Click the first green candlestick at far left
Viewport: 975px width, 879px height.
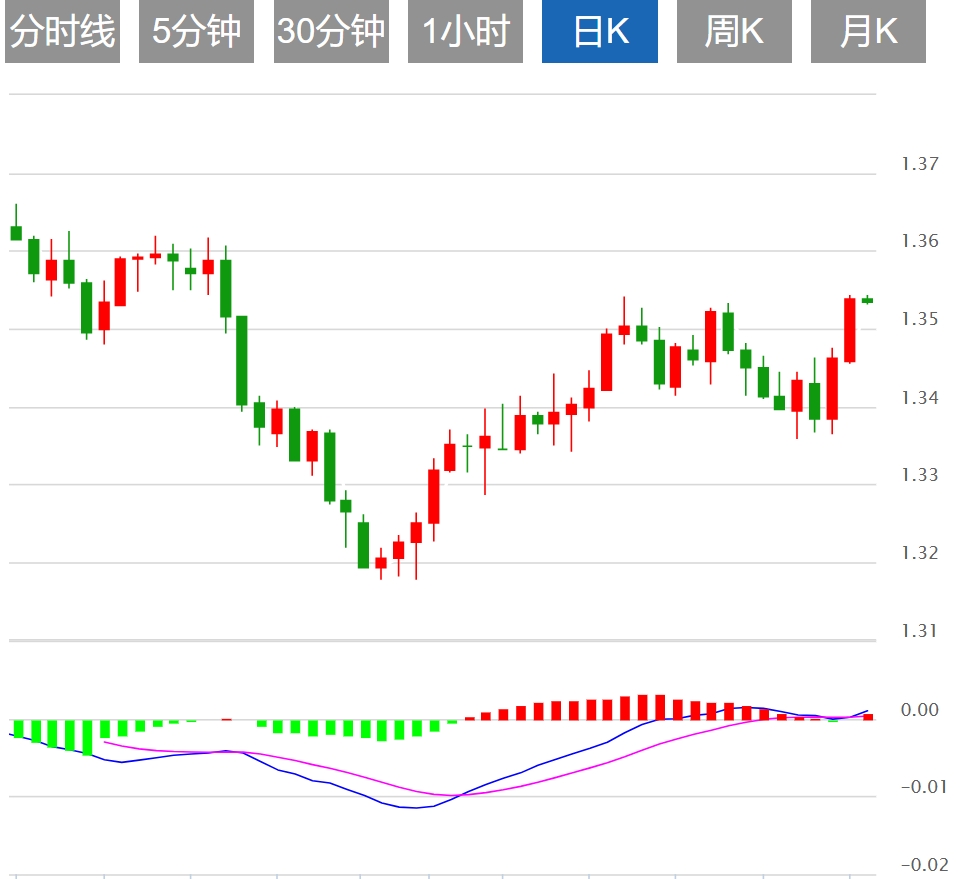[x=16, y=233]
